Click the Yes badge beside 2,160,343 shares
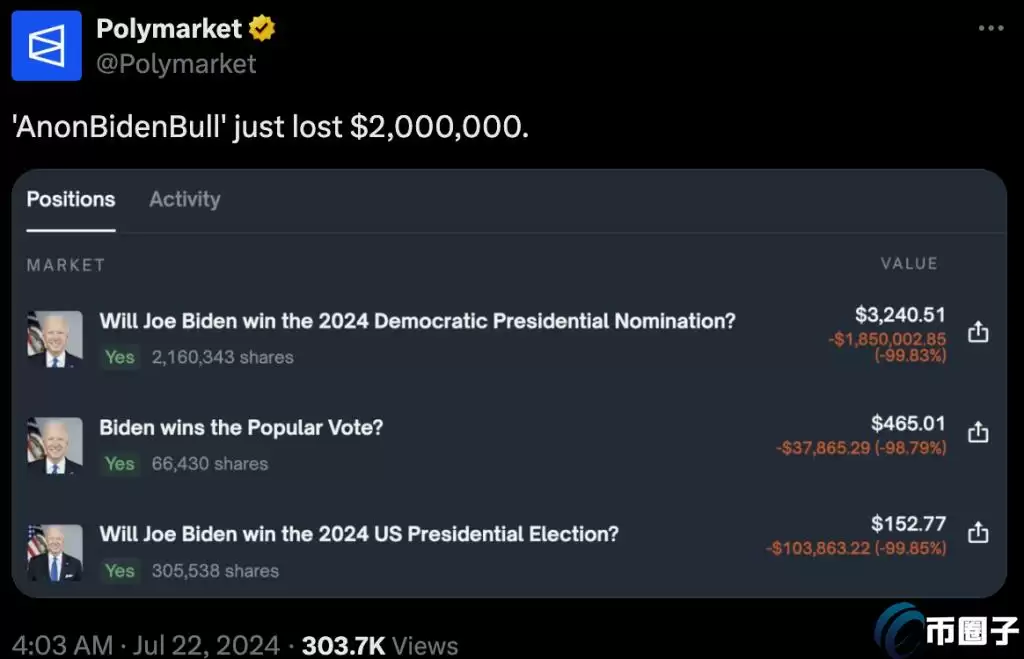 120,357
